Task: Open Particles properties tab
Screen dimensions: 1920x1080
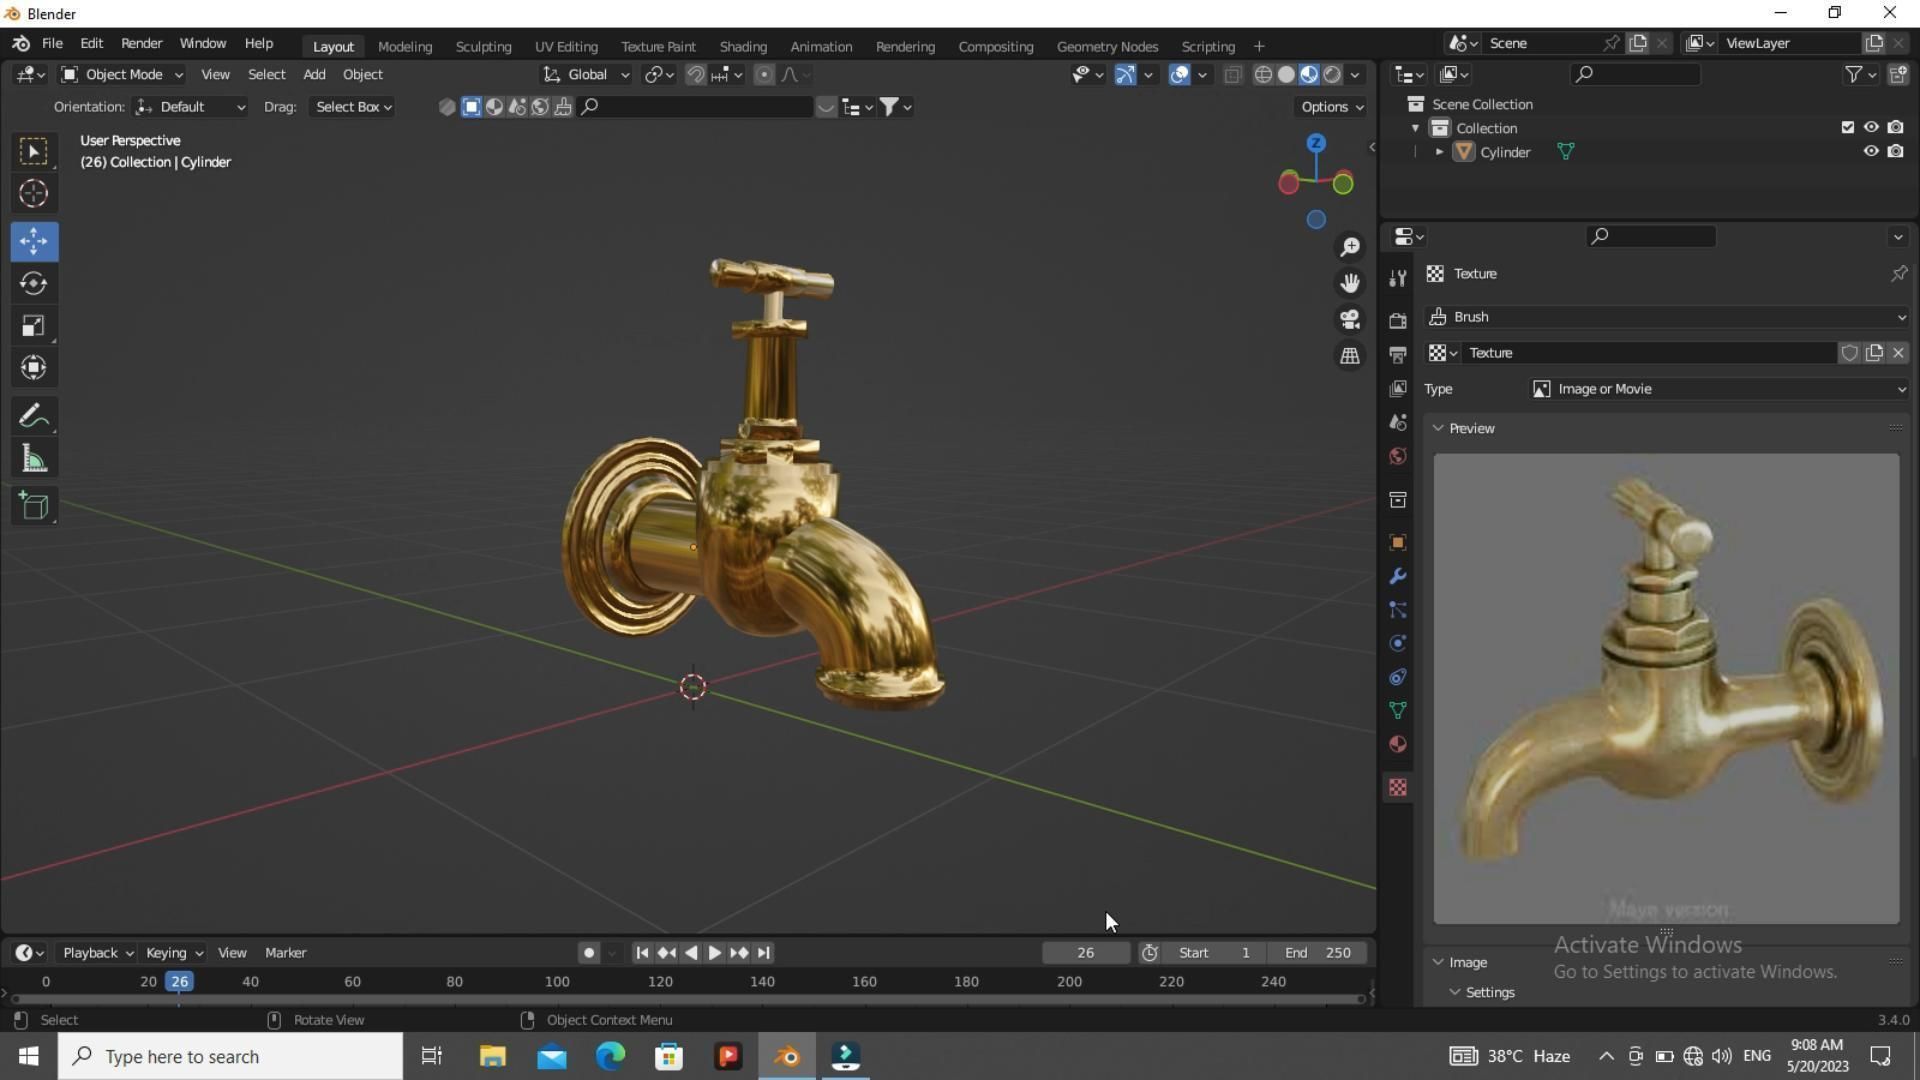Action: coord(1398,610)
